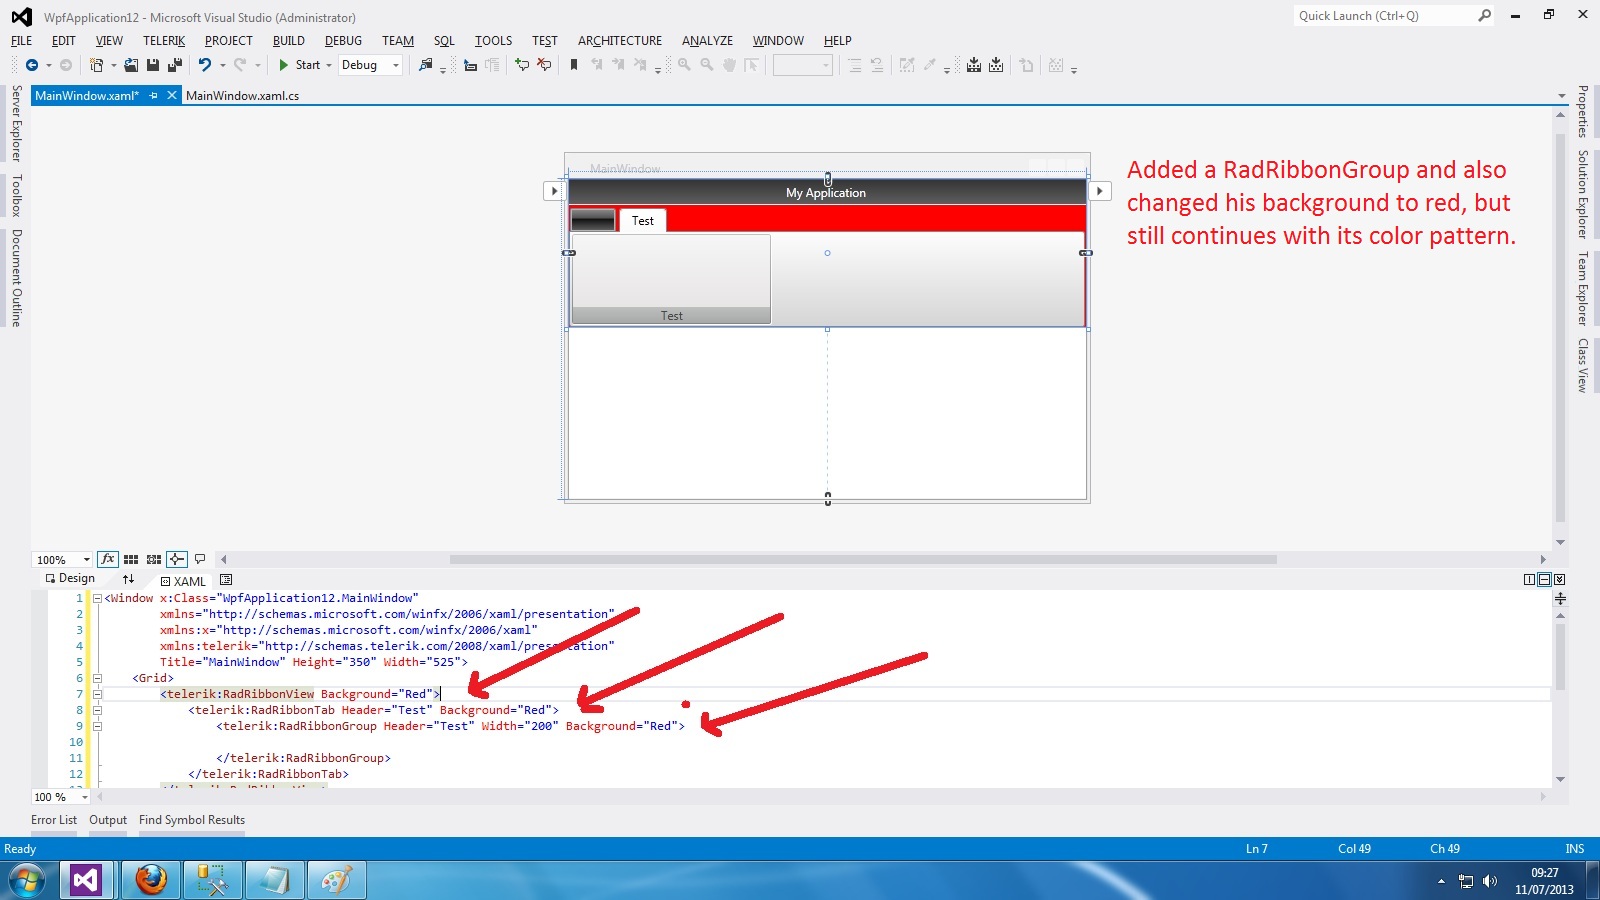Open the document tab list dropdown

pyautogui.click(x=1562, y=96)
